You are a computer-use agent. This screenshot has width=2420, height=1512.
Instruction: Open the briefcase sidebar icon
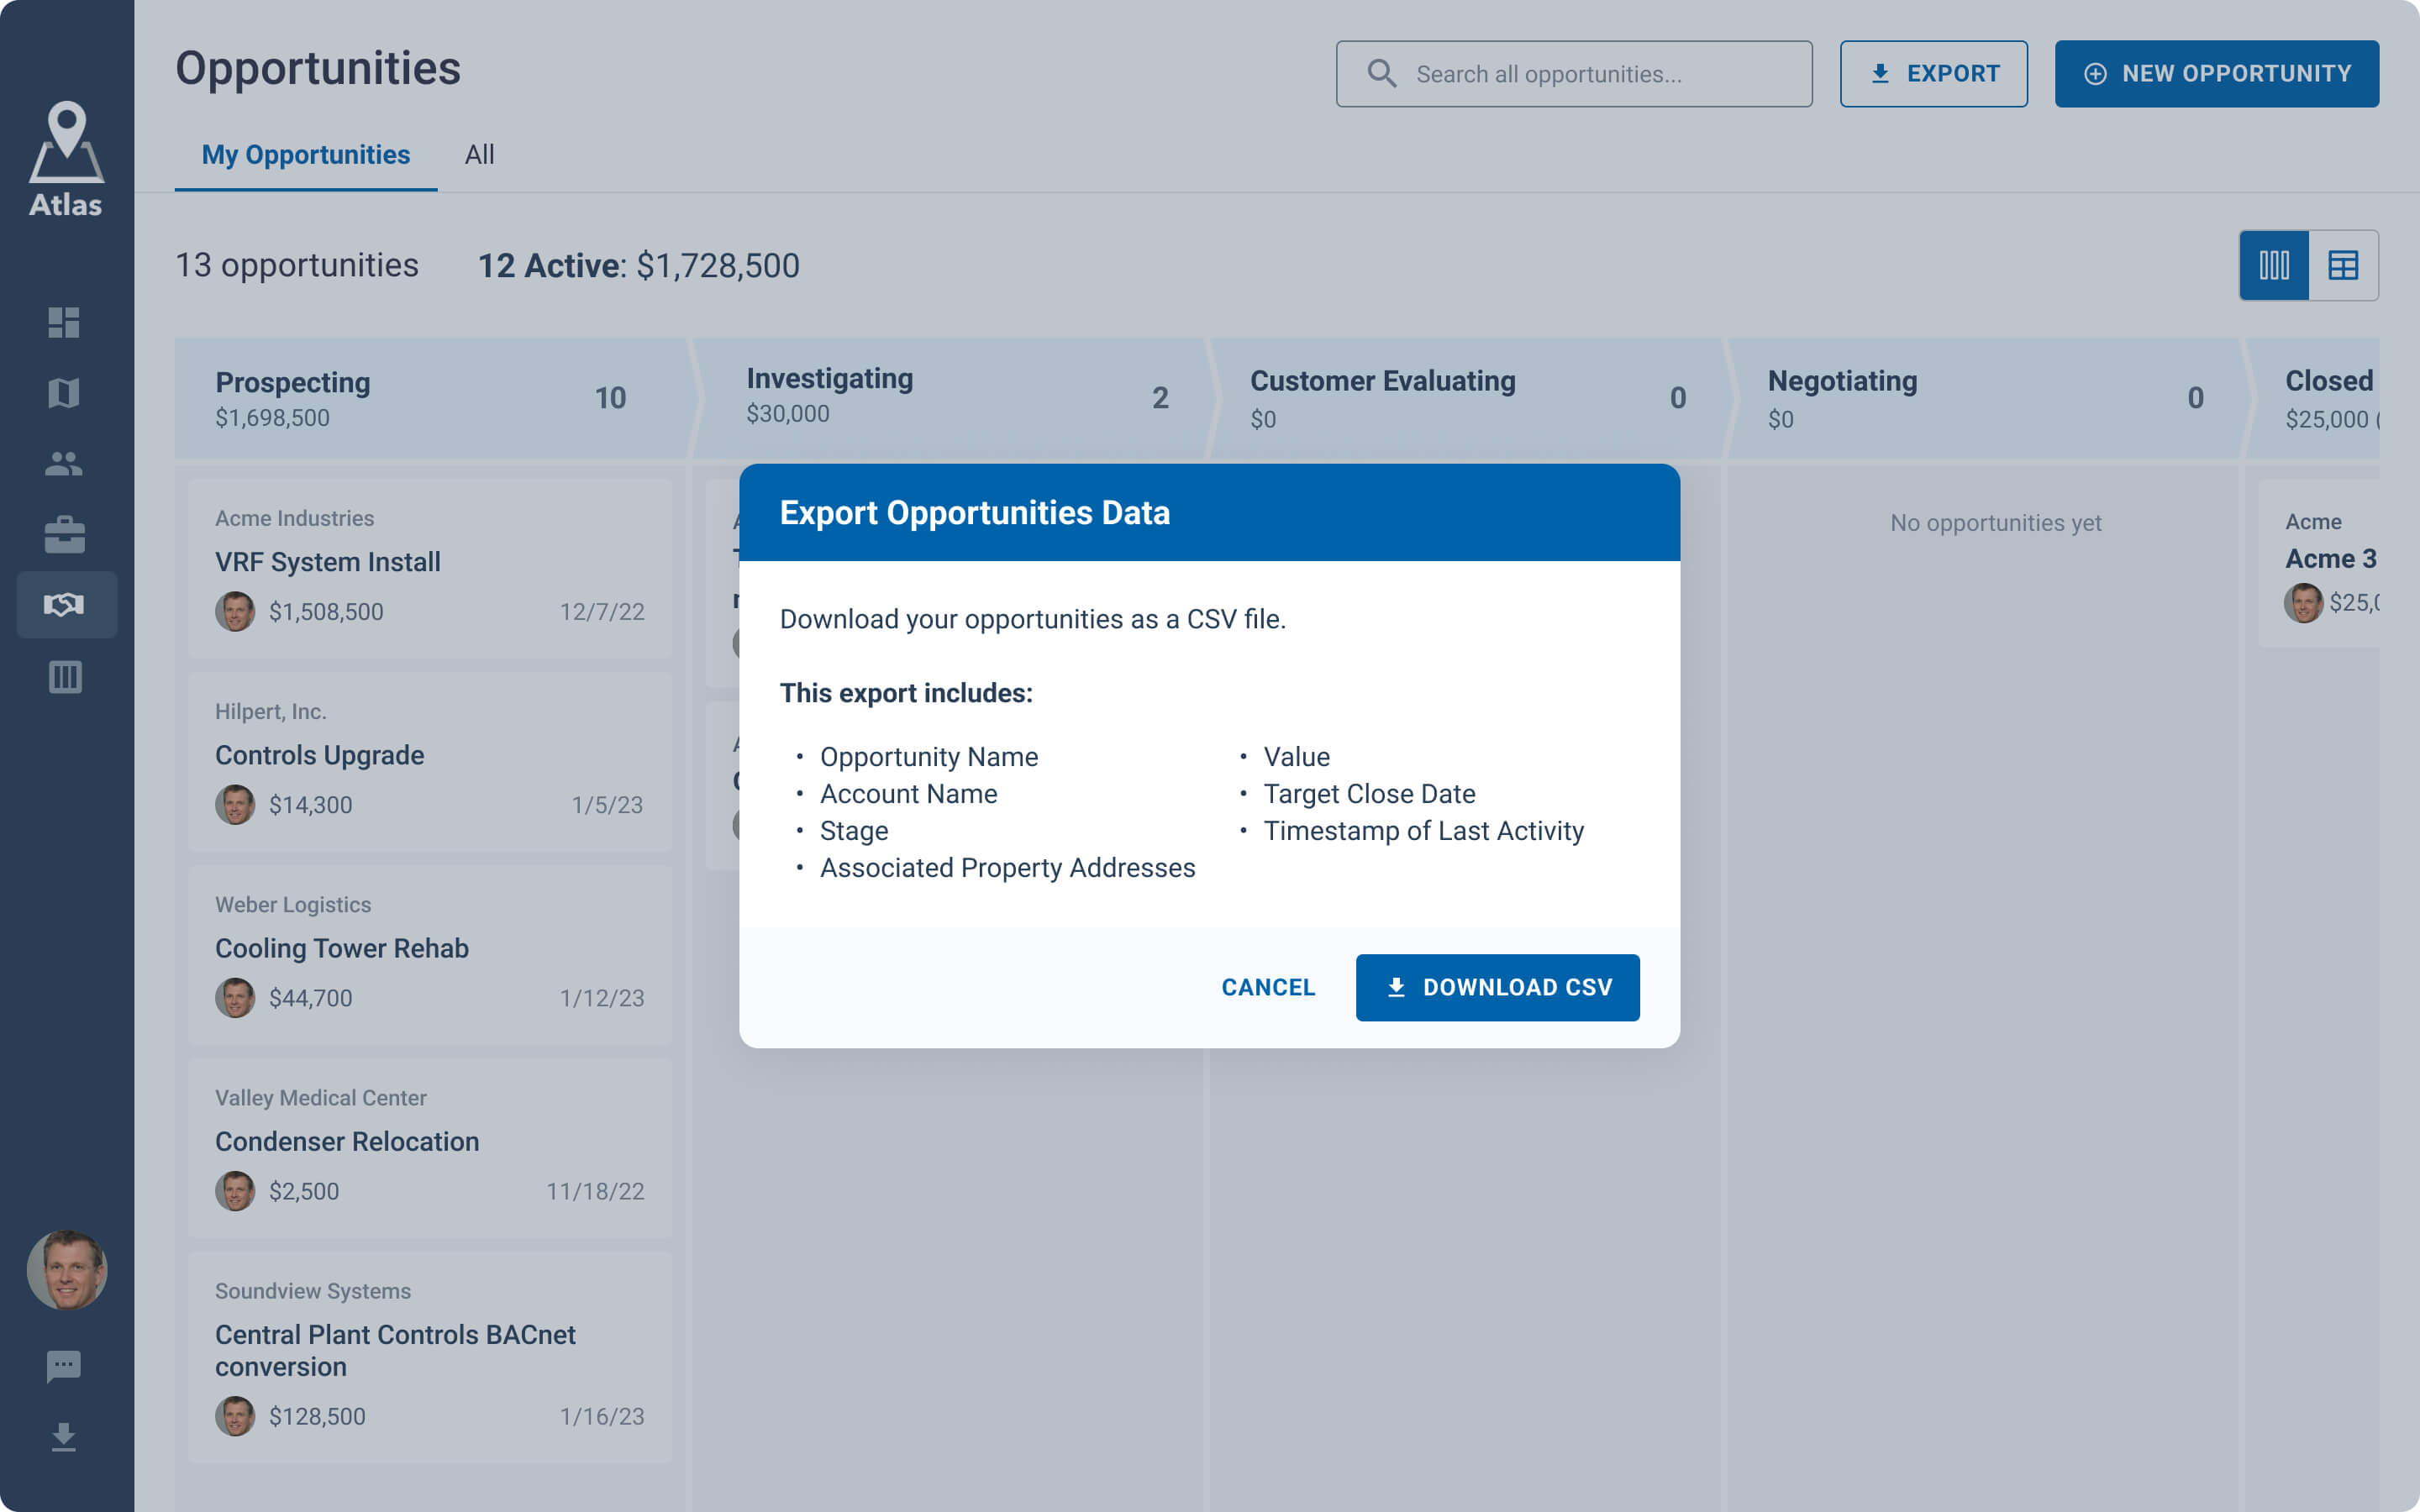tap(64, 535)
